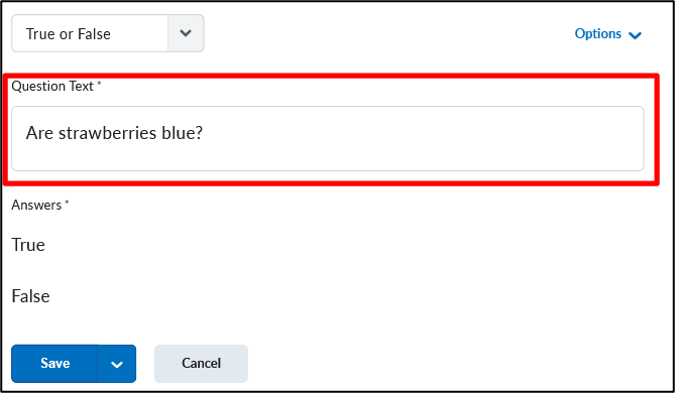Click the Cancel button
Screen dimensions: 676x394
[x=201, y=363]
